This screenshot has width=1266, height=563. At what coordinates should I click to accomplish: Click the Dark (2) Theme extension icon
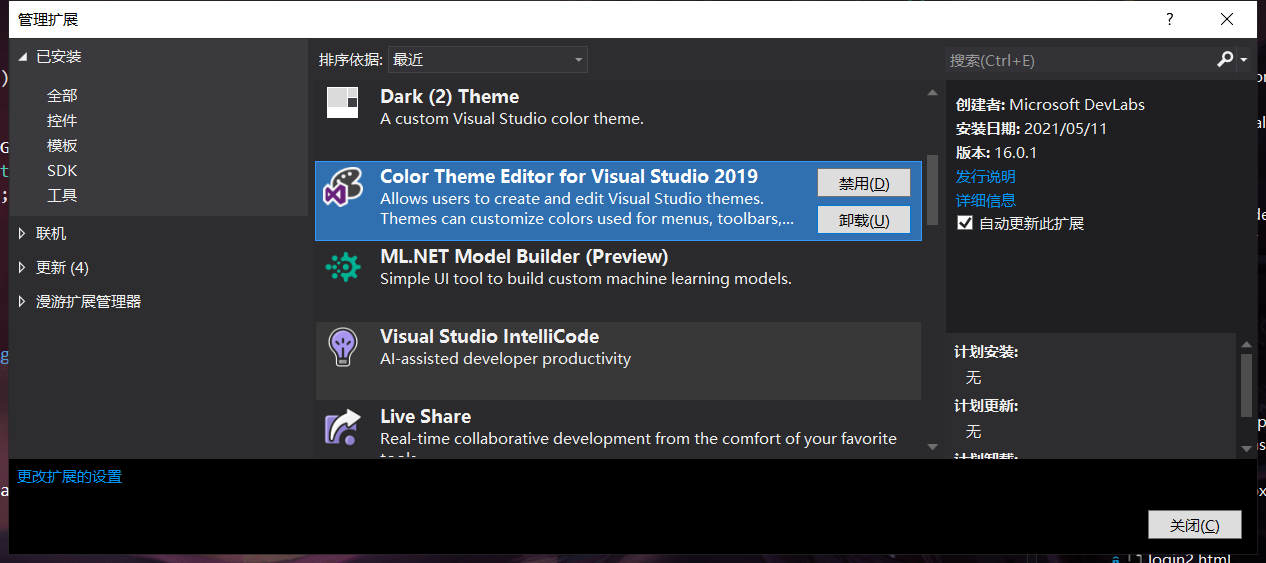(x=343, y=102)
